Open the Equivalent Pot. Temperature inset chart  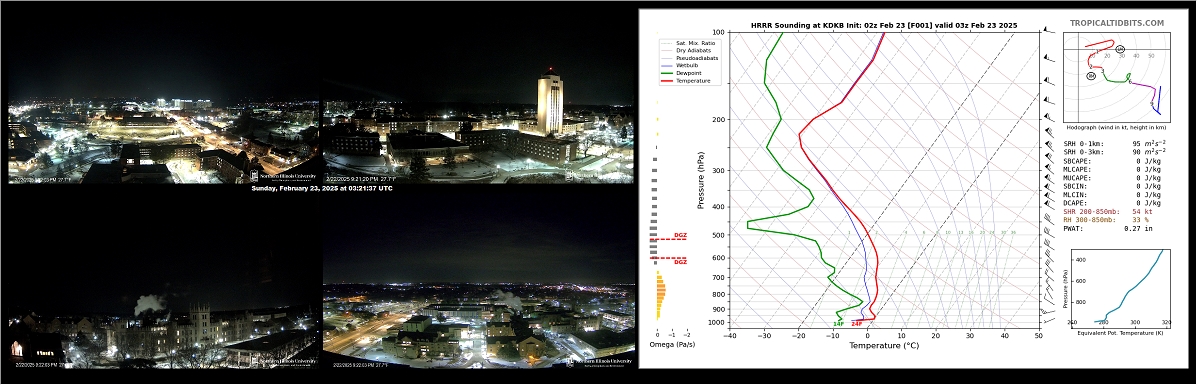point(1117,291)
